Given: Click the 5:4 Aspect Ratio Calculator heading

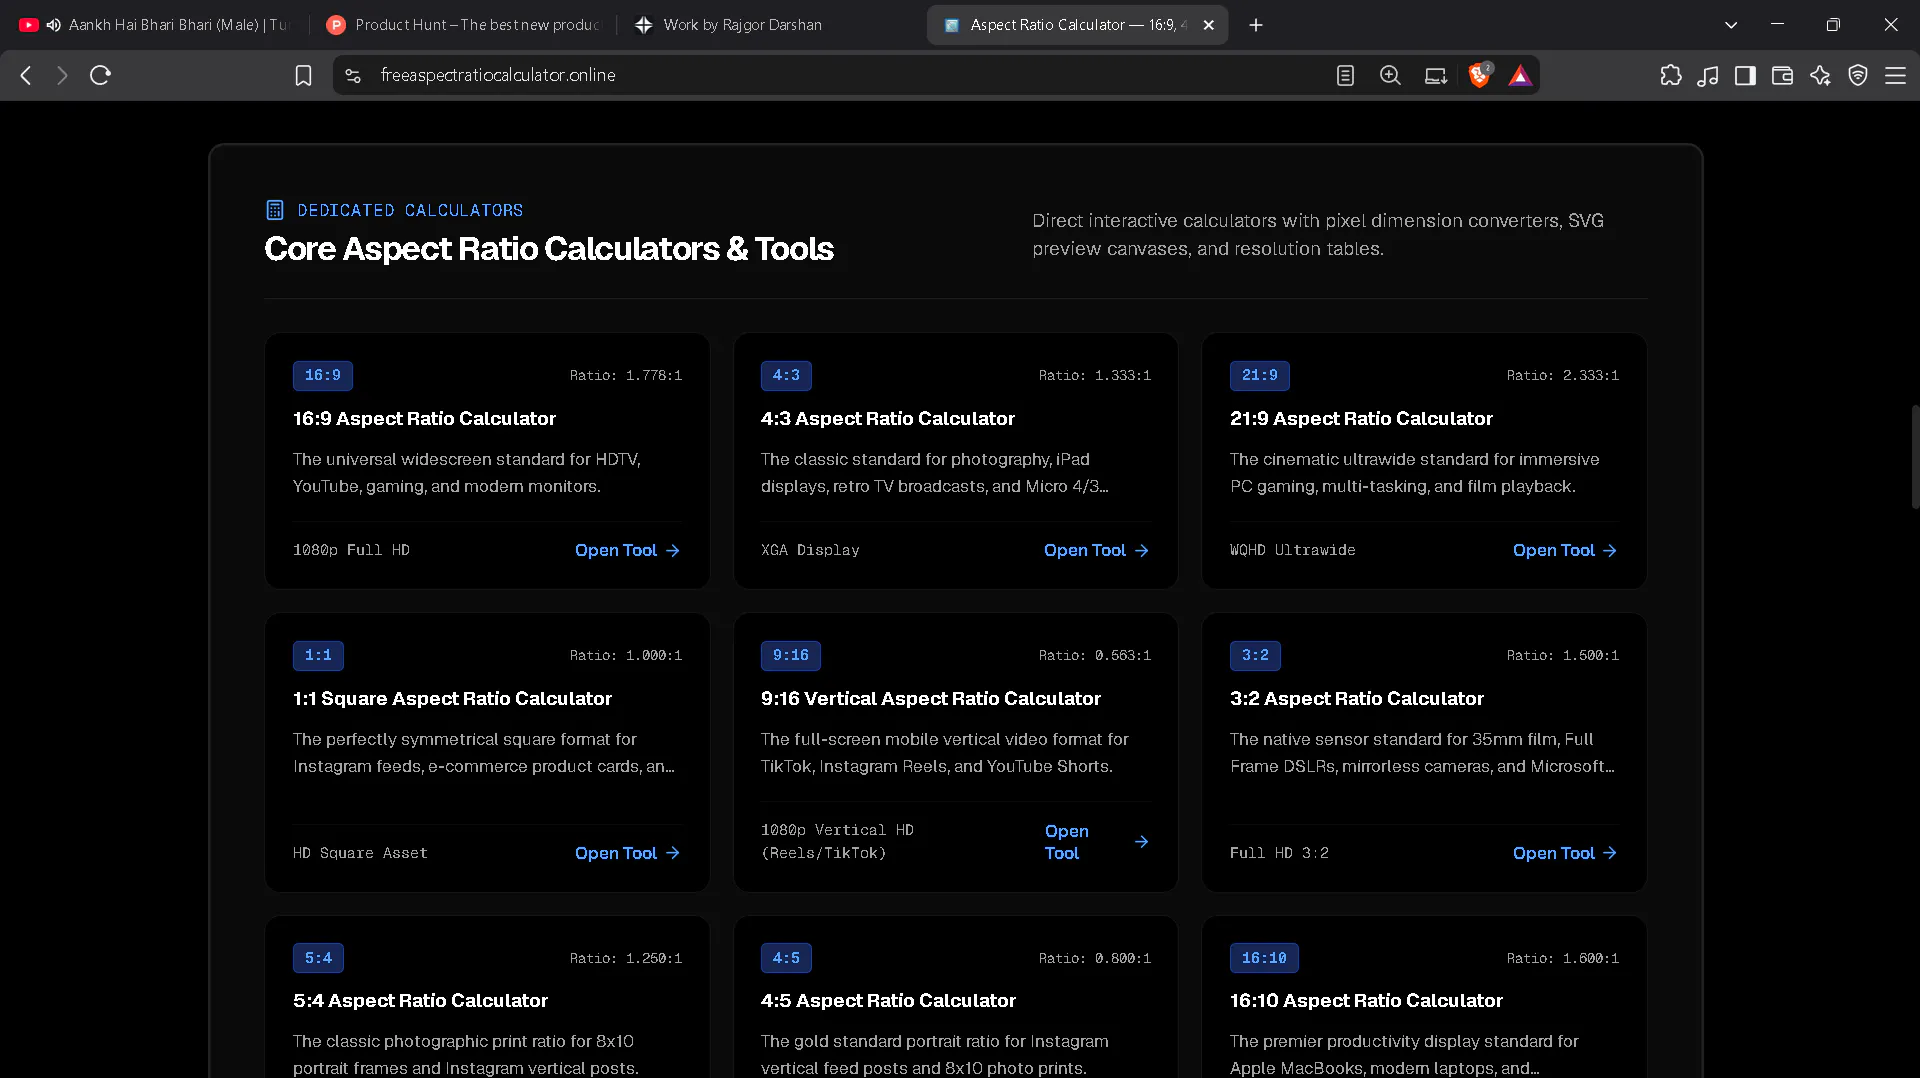Looking at the screenshot, I should pos(420,1000).
